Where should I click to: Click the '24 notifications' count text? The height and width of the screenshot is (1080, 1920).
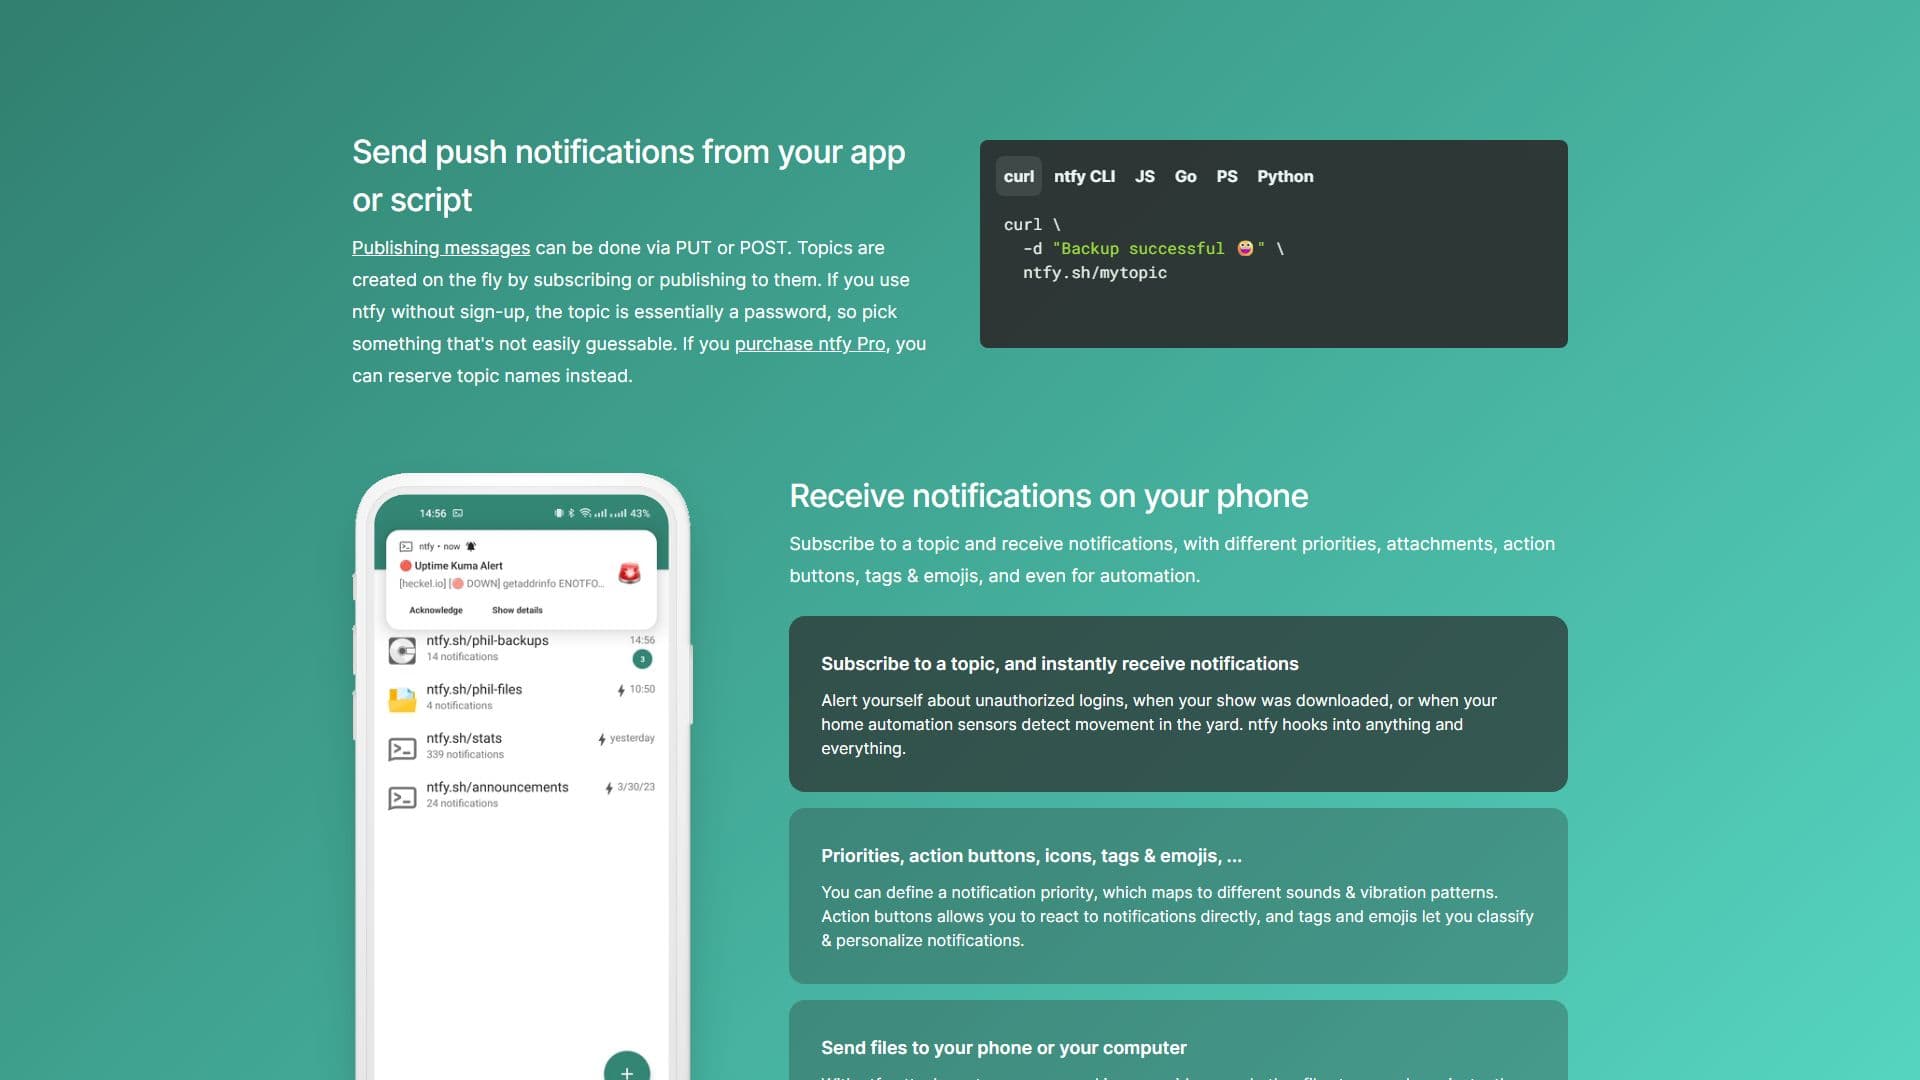(x=462, y=804)
